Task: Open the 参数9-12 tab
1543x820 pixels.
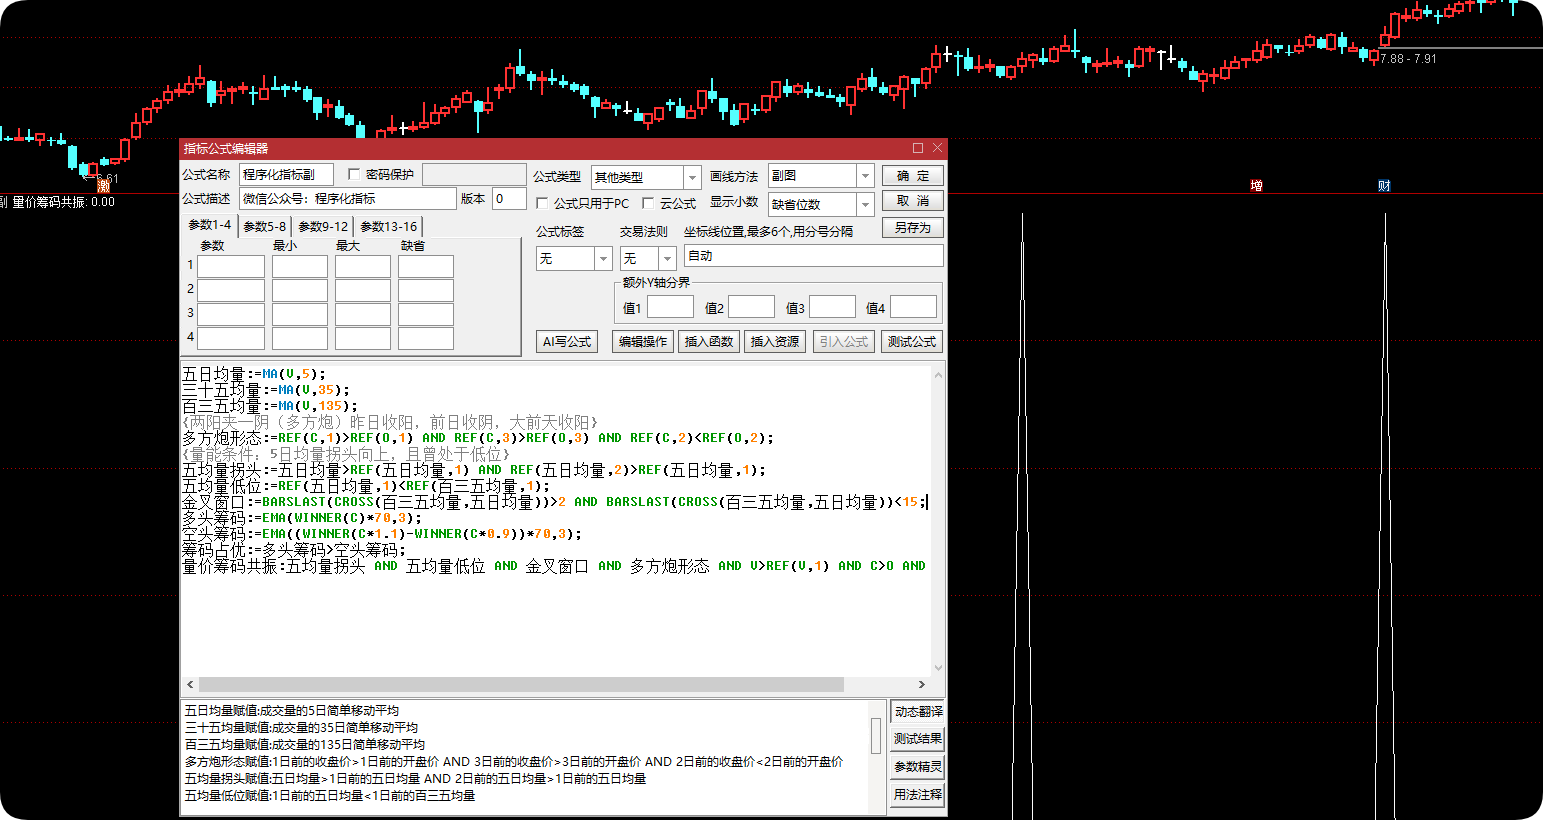Action: point(323,227)
